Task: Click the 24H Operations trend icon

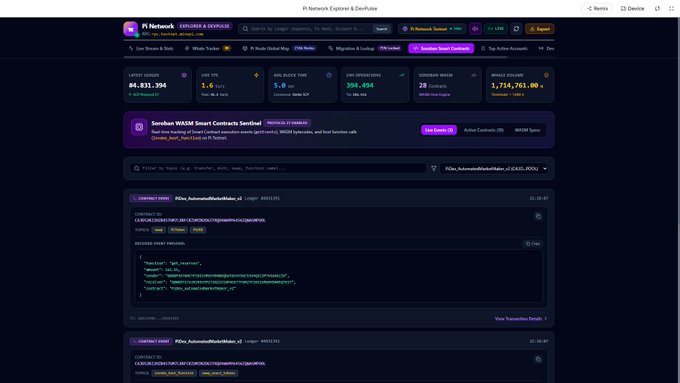Action: pyautogui.click(x=402, y=75)
